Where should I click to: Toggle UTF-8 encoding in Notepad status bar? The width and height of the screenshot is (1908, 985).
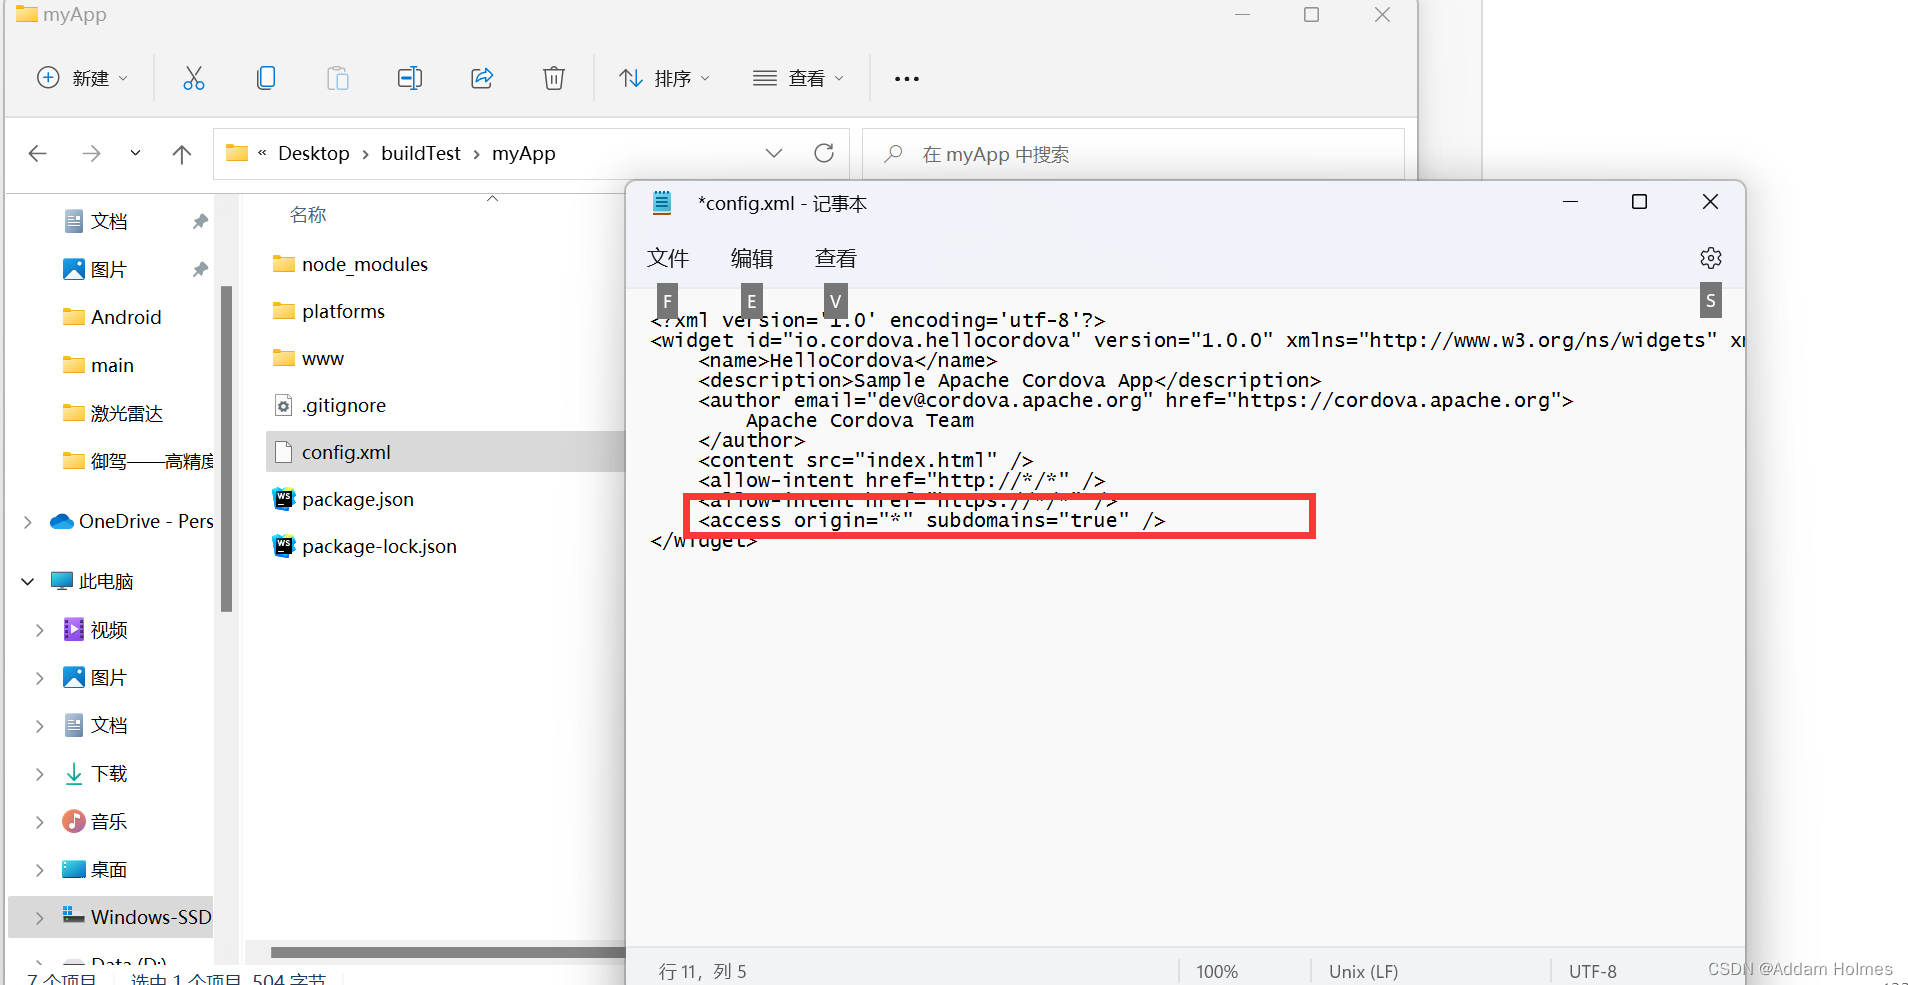point(1592,970)
